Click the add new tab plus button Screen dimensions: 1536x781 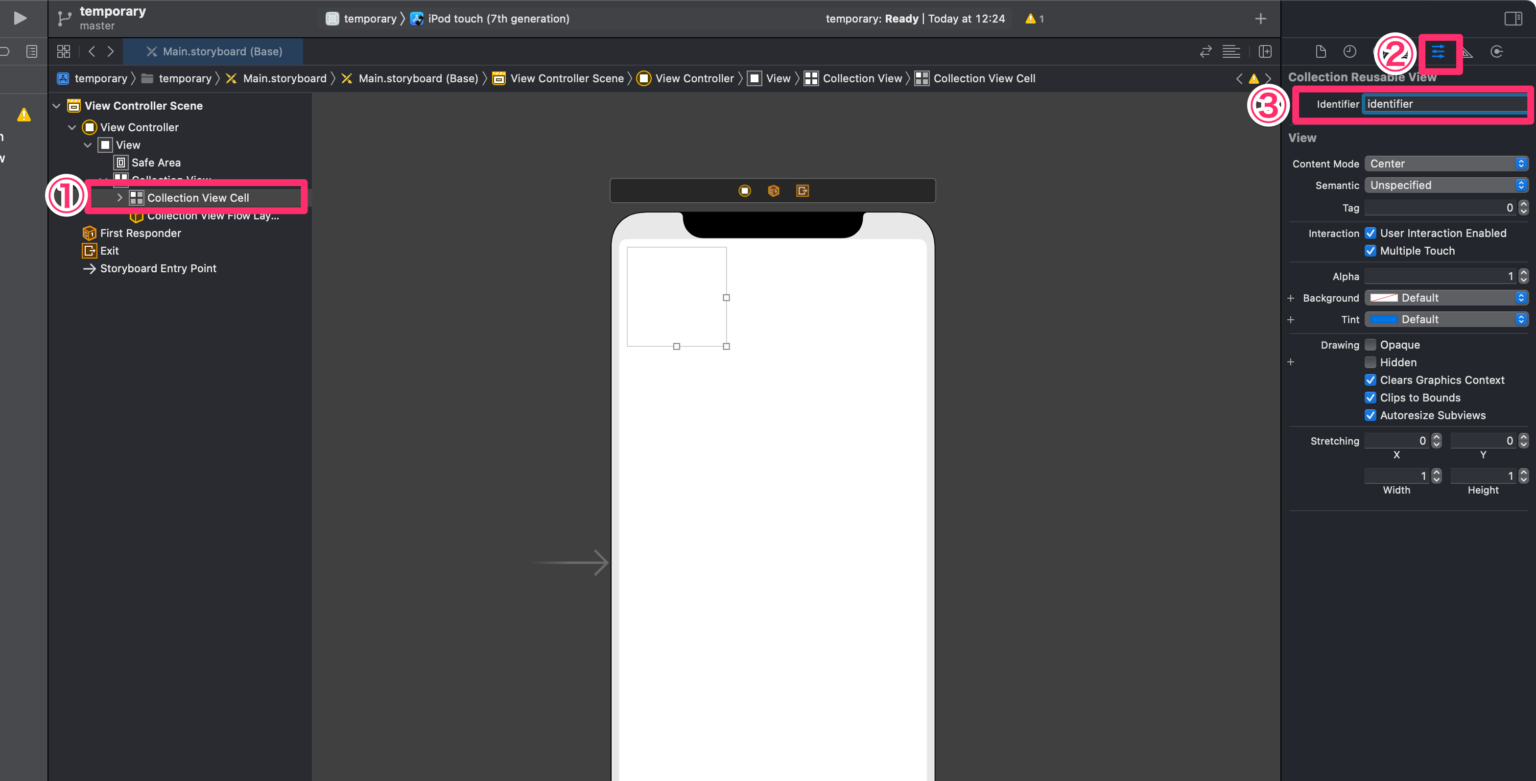tap(1260, 18)
